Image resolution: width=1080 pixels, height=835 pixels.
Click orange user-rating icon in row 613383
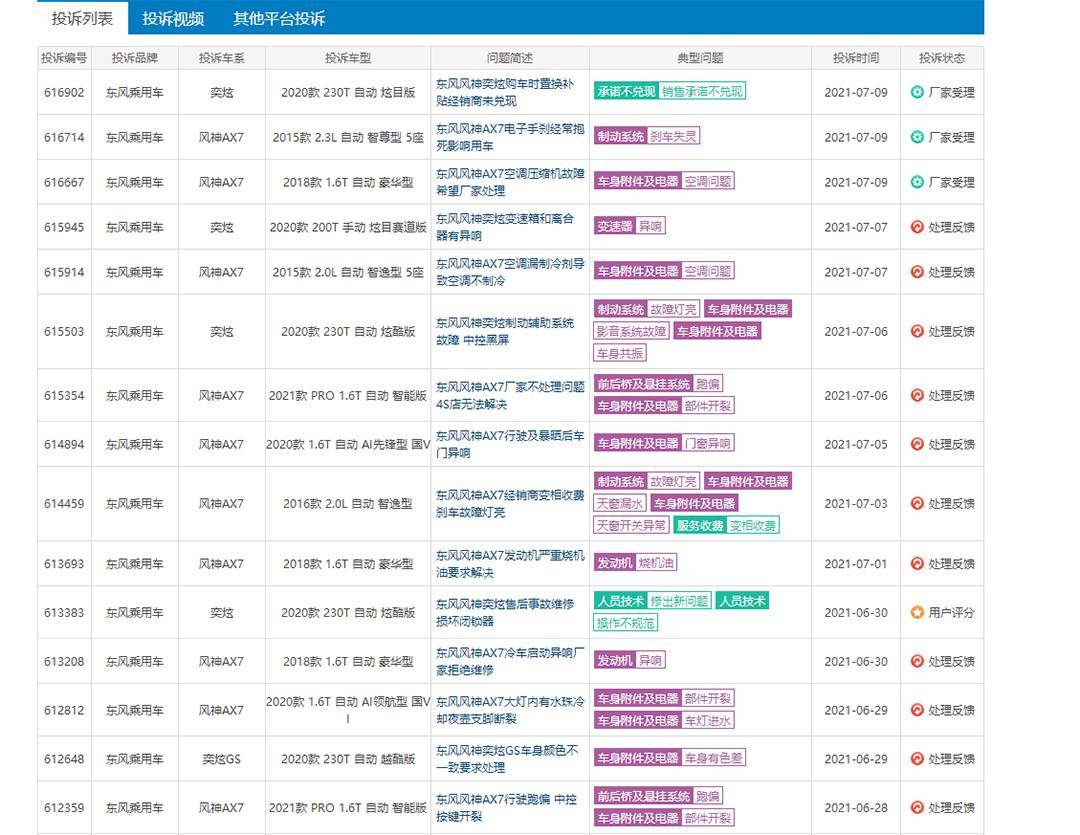pos(917,612)
